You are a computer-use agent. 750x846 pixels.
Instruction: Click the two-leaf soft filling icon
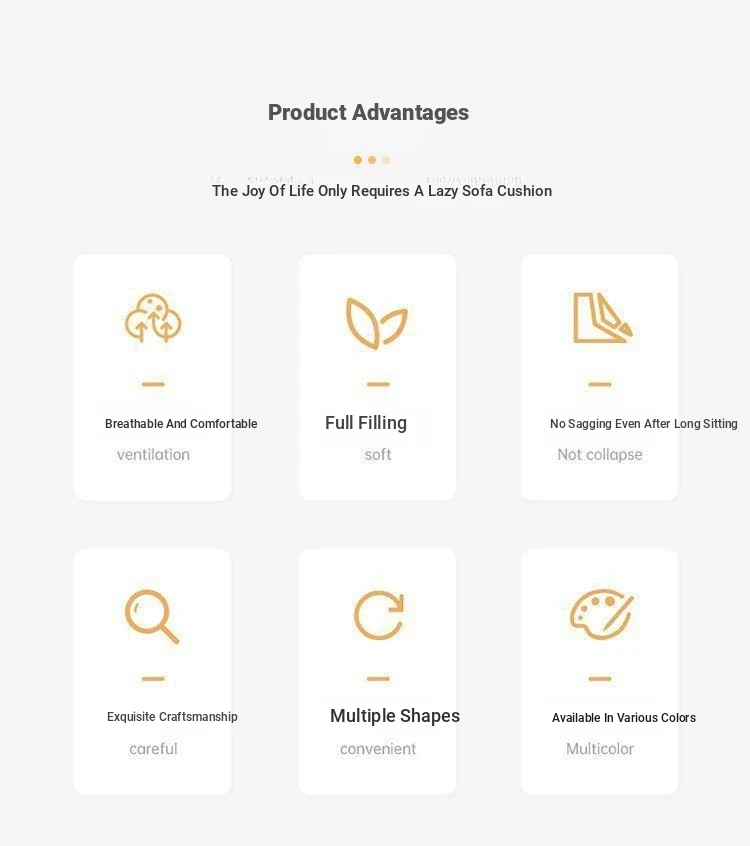(x=377, y=323)
